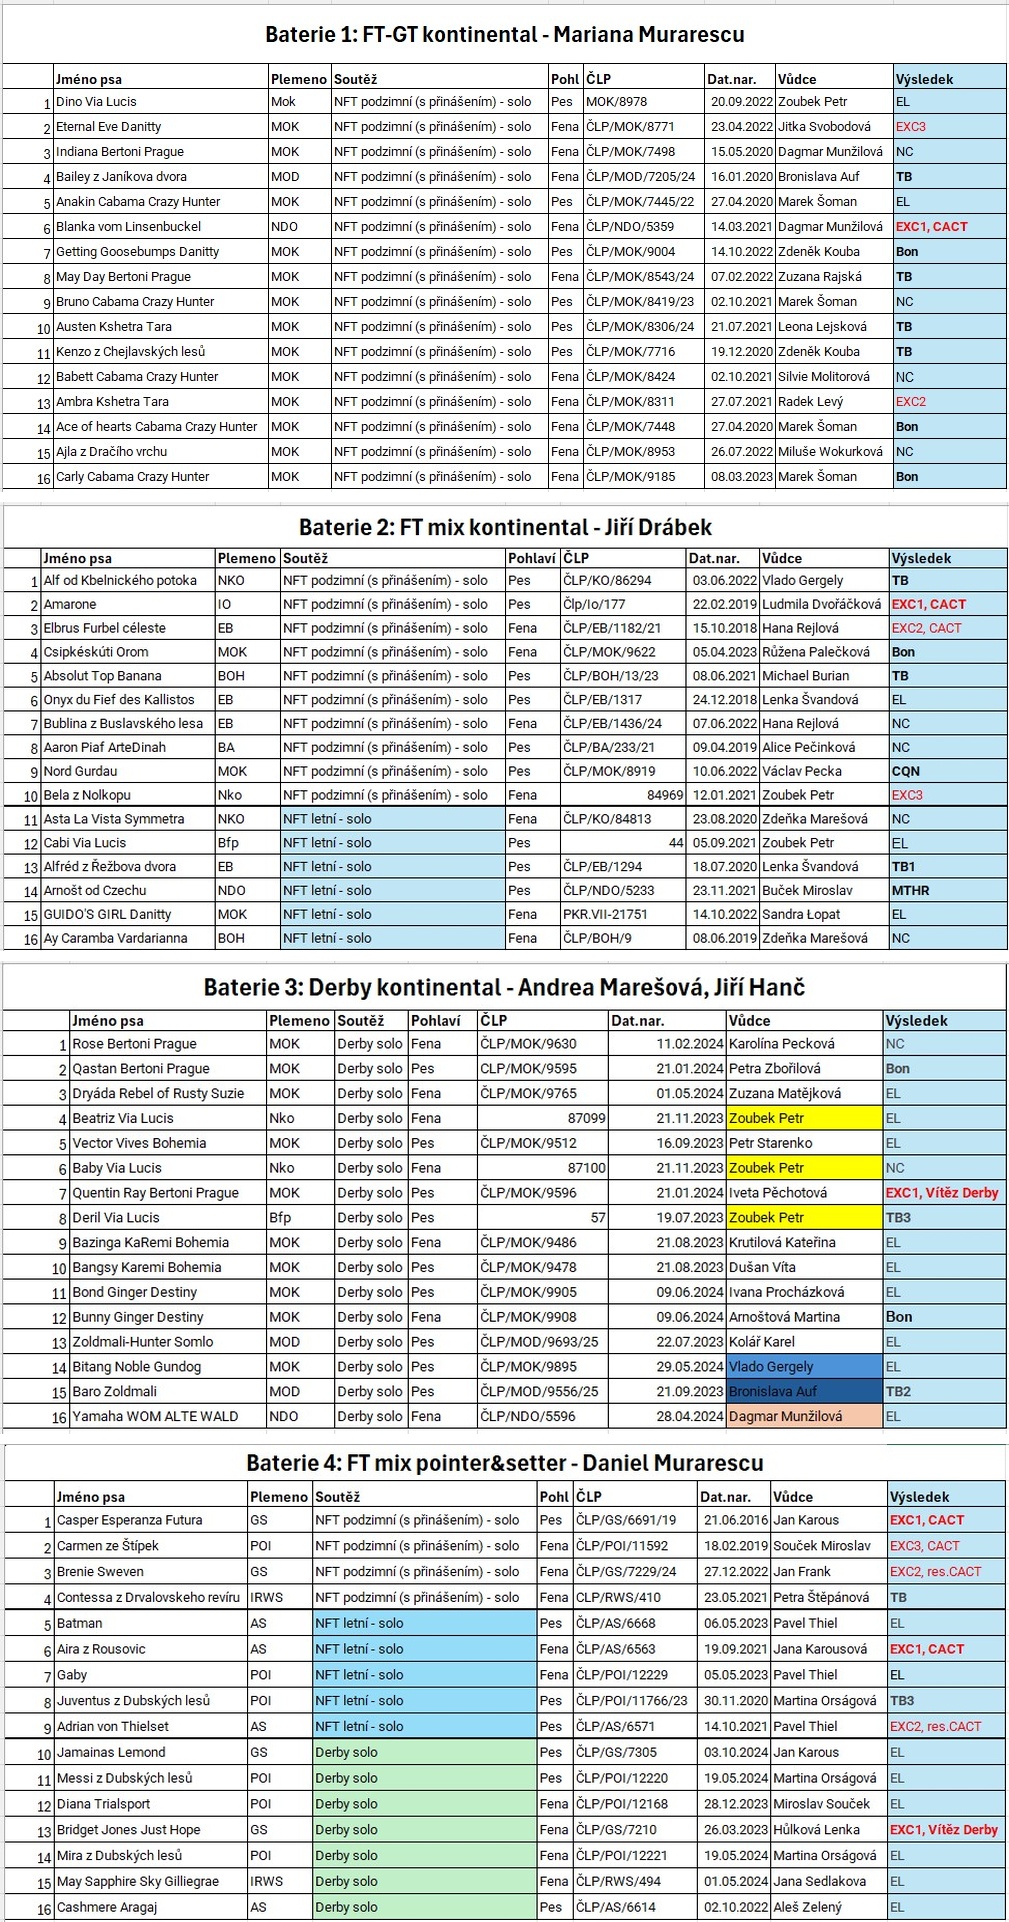Select the 'PKR.VII-21751' registration cell

pos(622,915)
